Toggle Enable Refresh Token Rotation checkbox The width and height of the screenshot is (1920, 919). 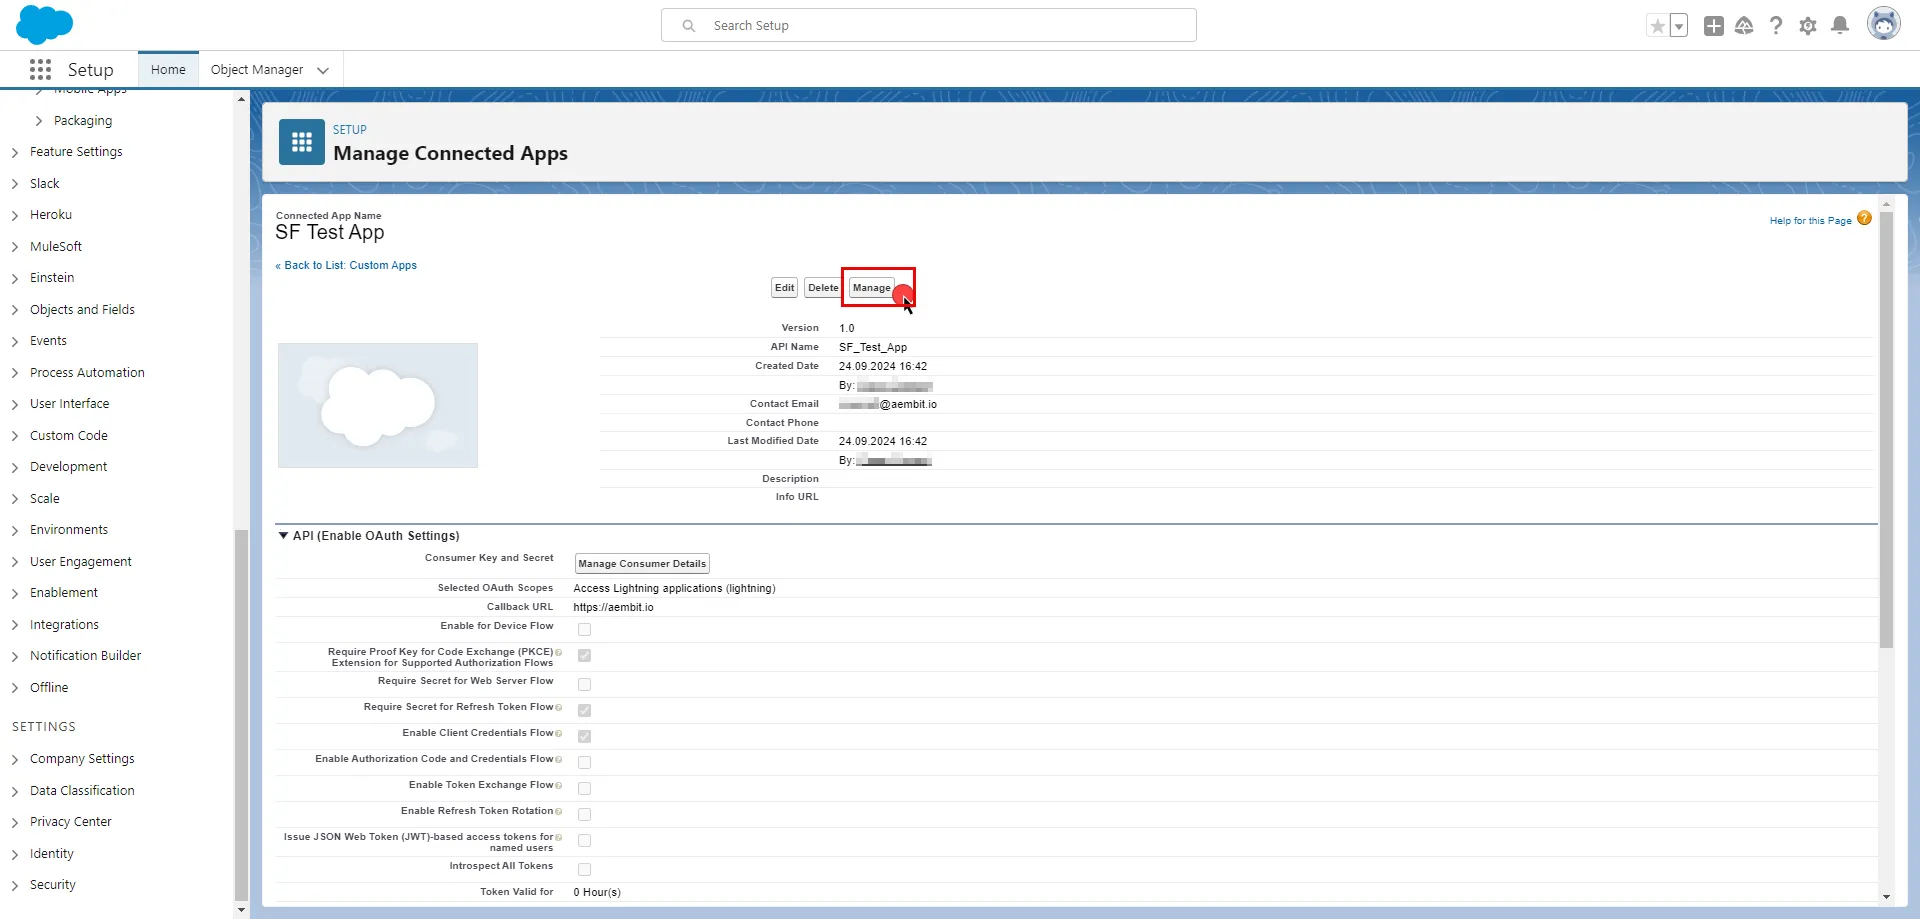[584, 814]
